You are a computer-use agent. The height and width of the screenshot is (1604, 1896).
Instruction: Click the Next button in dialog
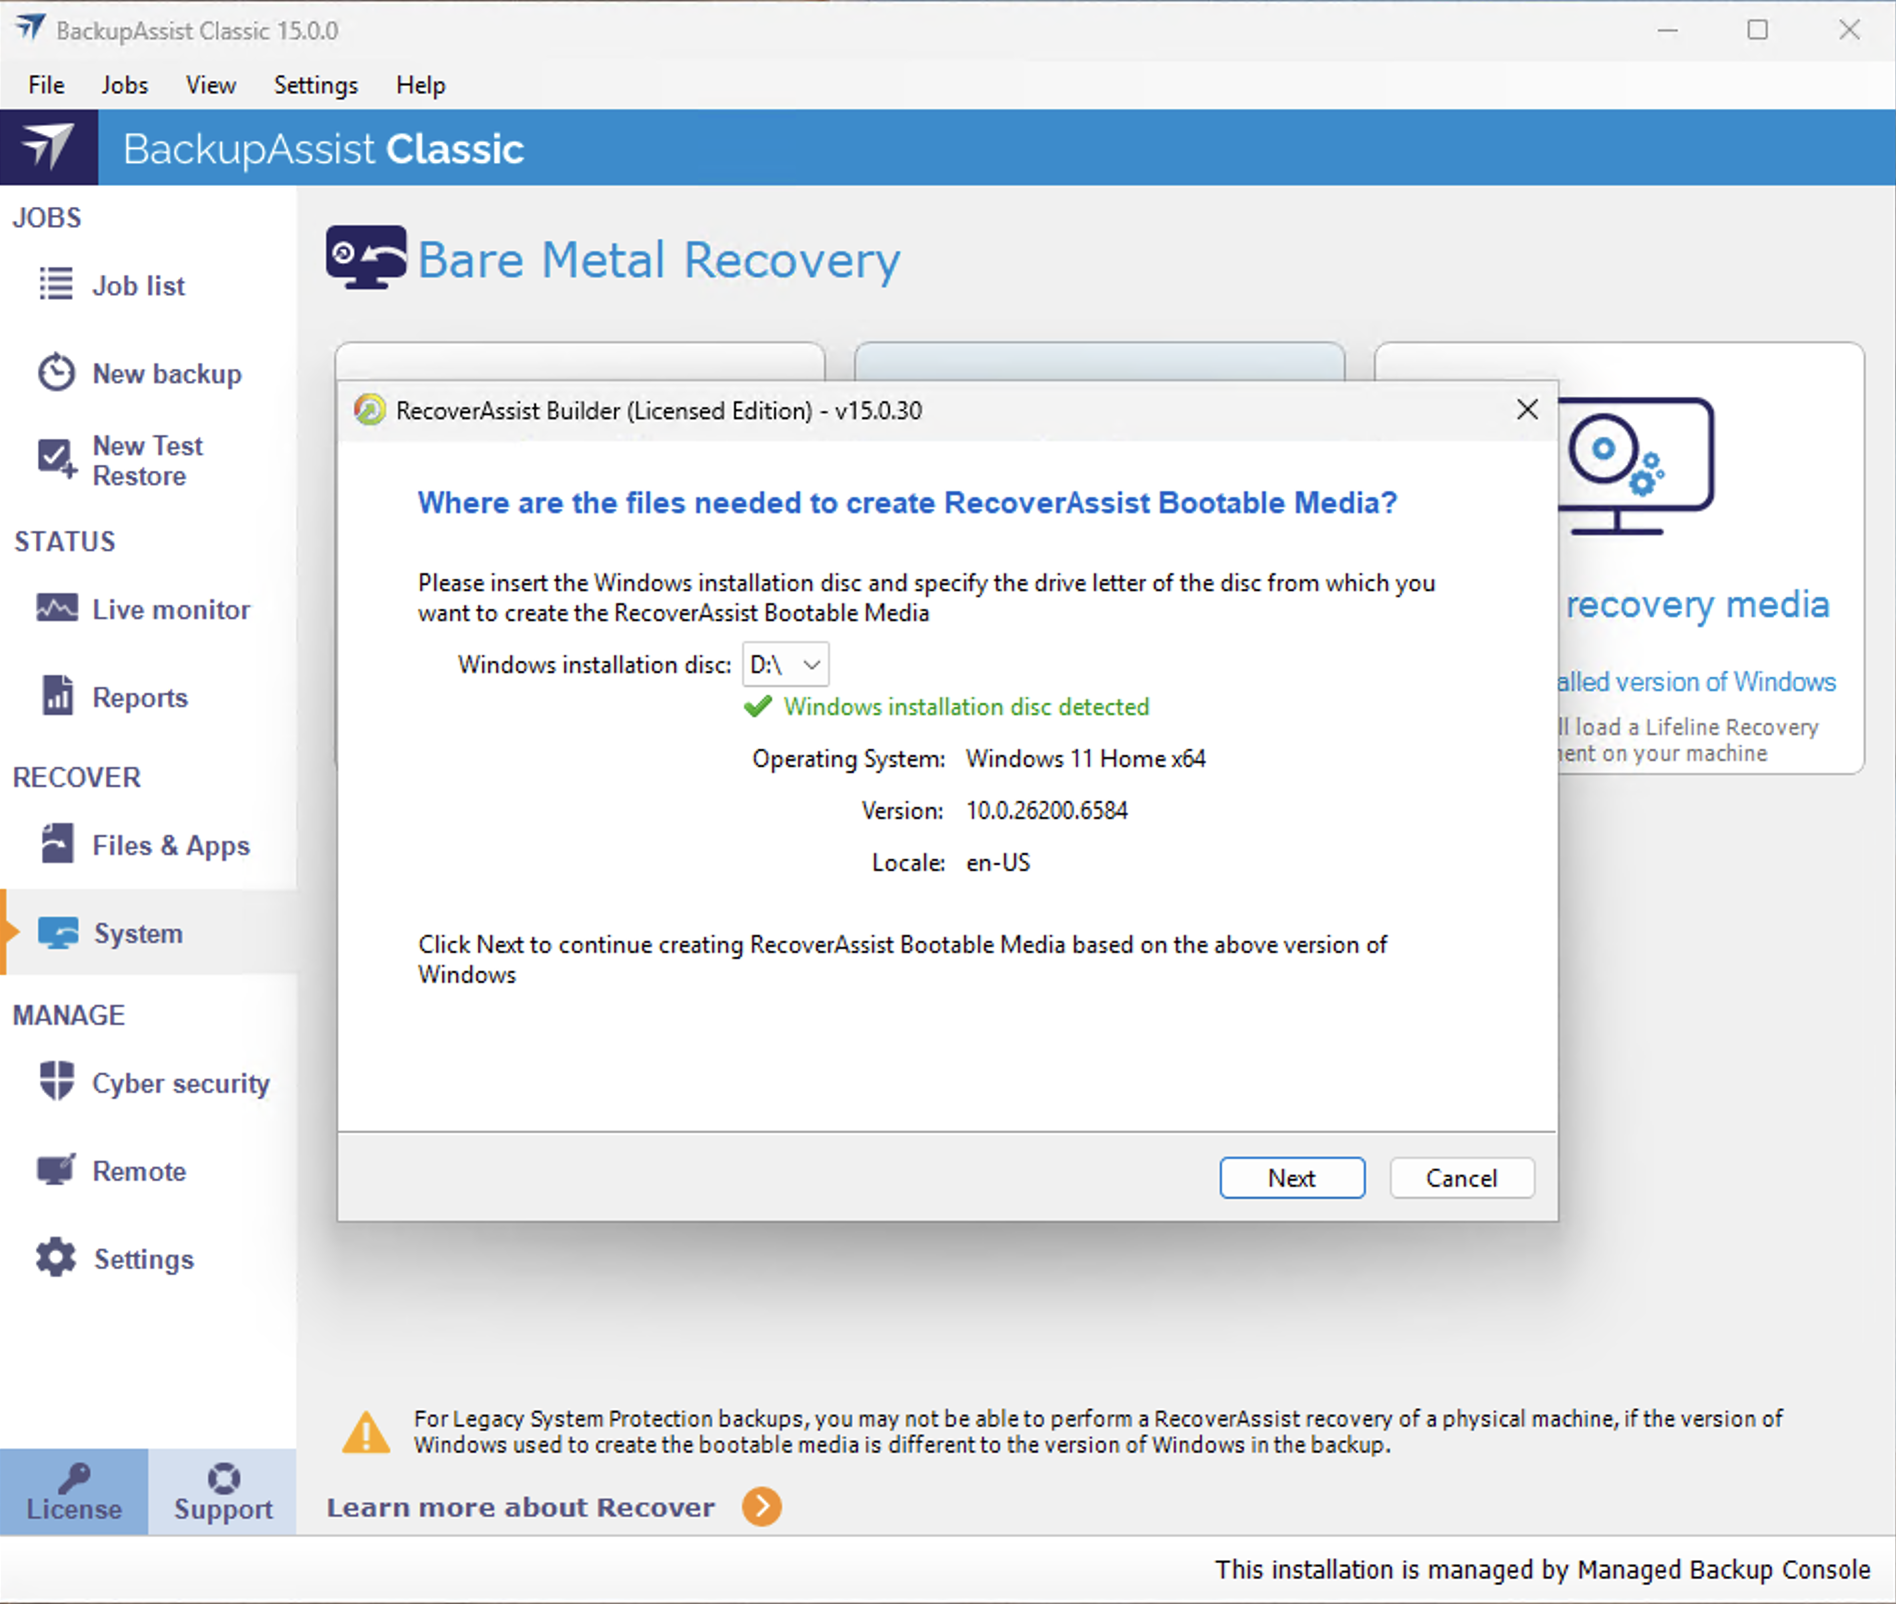pos(1291,1178)
